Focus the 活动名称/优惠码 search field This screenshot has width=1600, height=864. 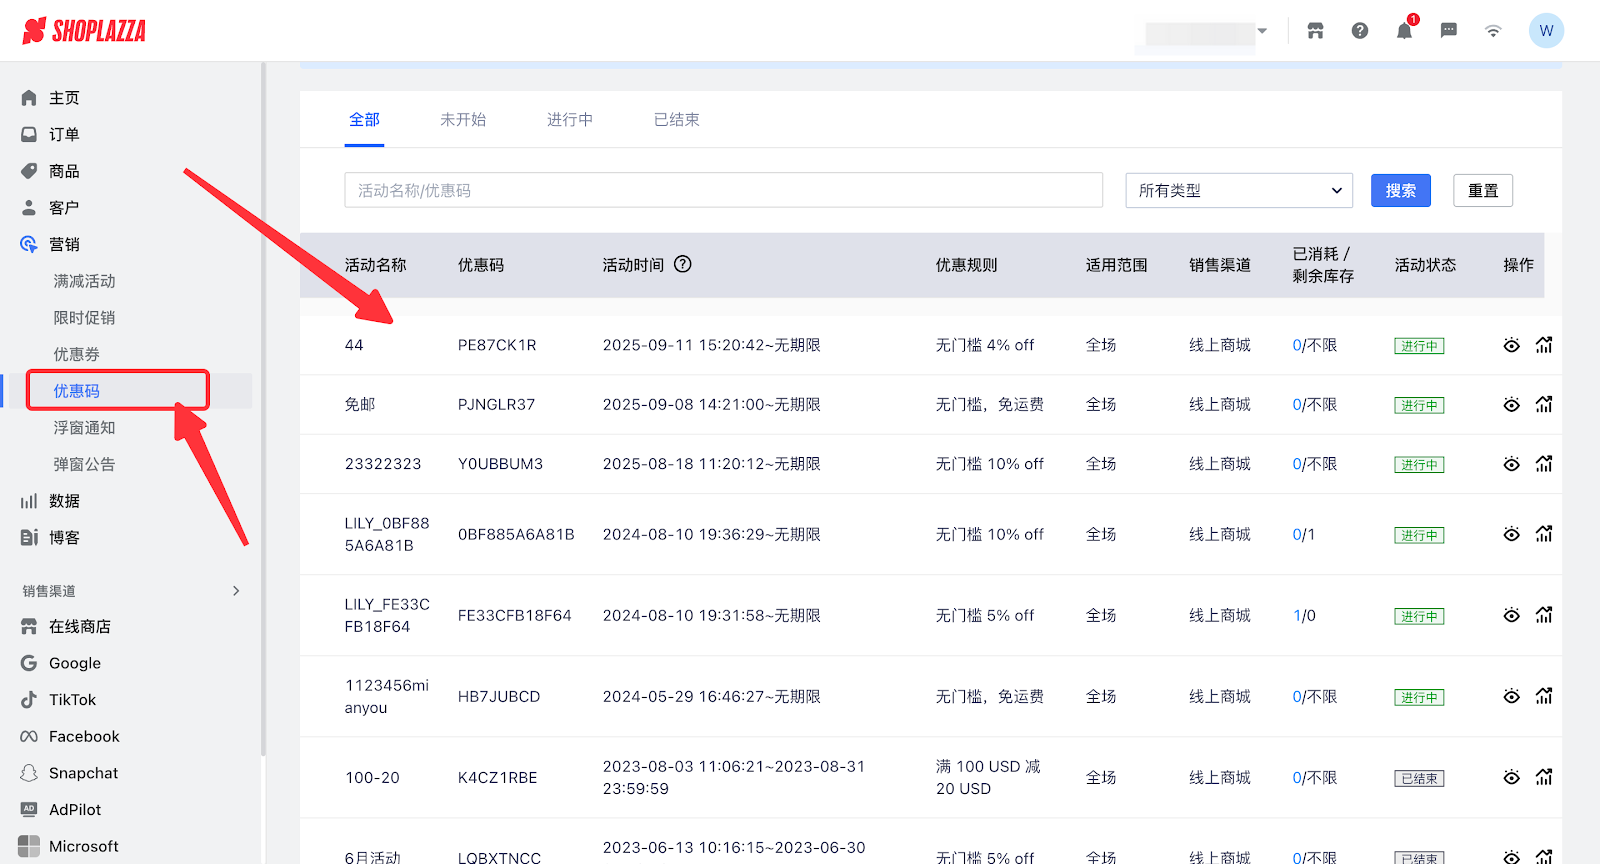click(x=723, y=190)
